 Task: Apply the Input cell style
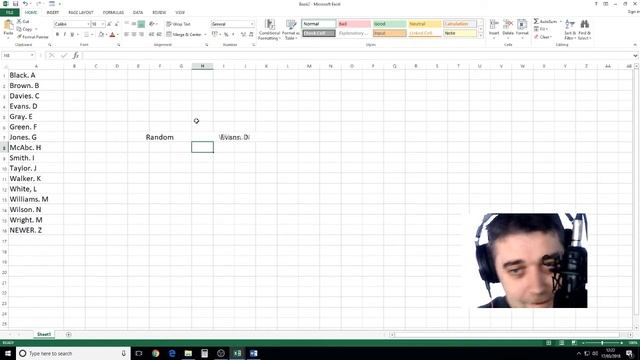[389, 33]
